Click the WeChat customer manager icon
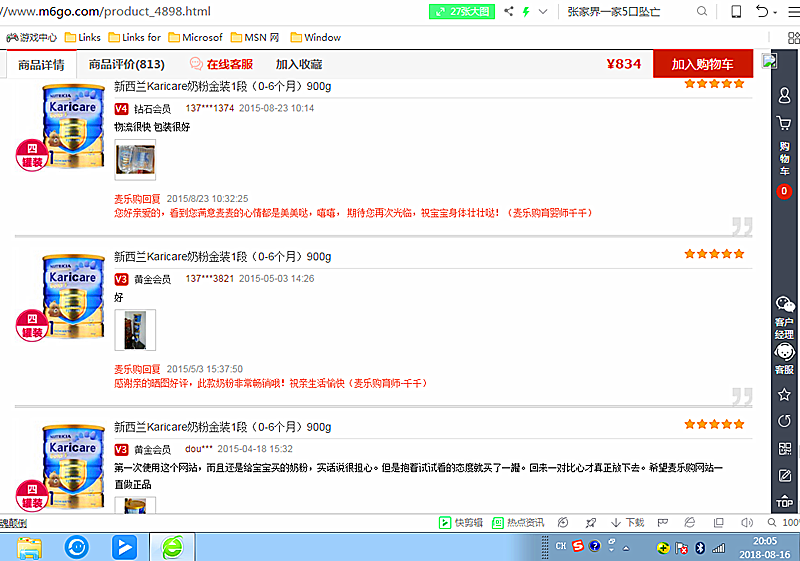Image resolution: width=800 pixels, height=561 pixels. 785,304
